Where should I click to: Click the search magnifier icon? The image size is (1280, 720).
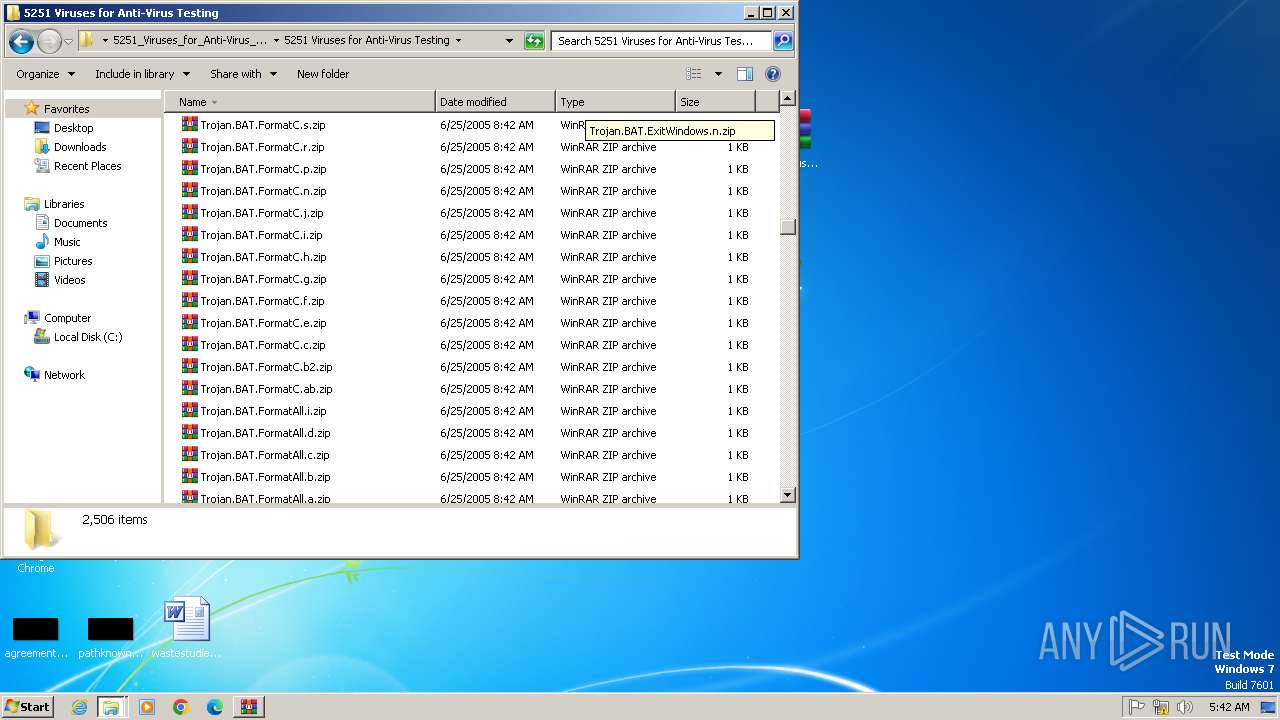(783, 41)
